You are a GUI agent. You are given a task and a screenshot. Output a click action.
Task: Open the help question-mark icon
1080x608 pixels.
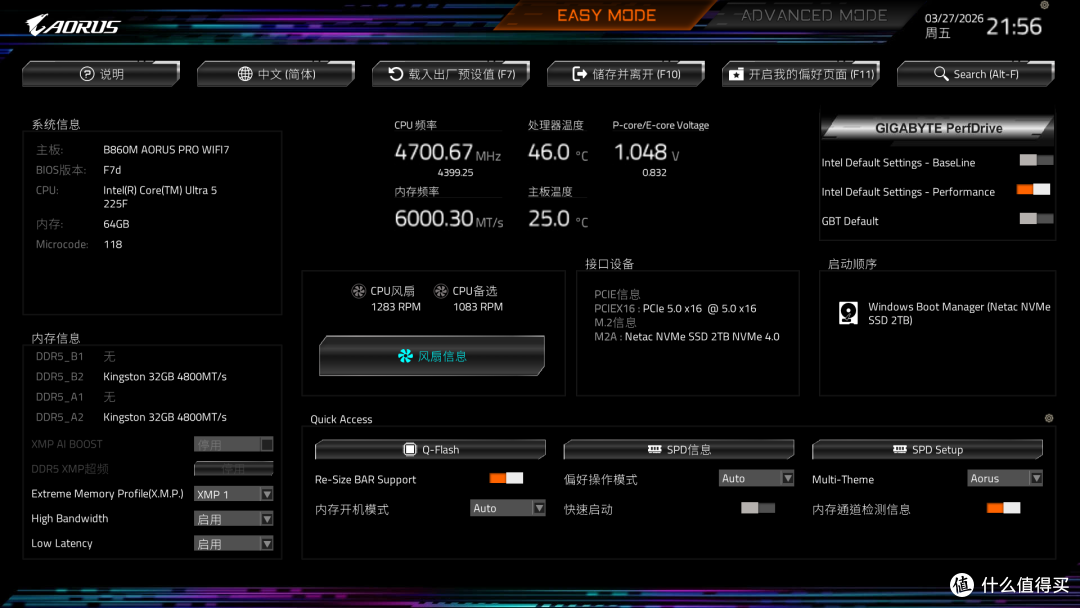tap(87, 74)
